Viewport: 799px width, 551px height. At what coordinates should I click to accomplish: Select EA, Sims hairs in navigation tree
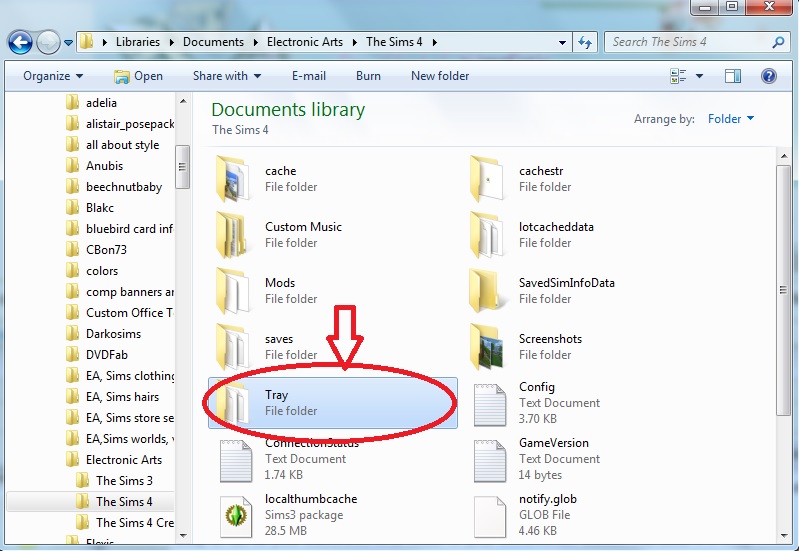pyautogui.click(x=122, y=397)
